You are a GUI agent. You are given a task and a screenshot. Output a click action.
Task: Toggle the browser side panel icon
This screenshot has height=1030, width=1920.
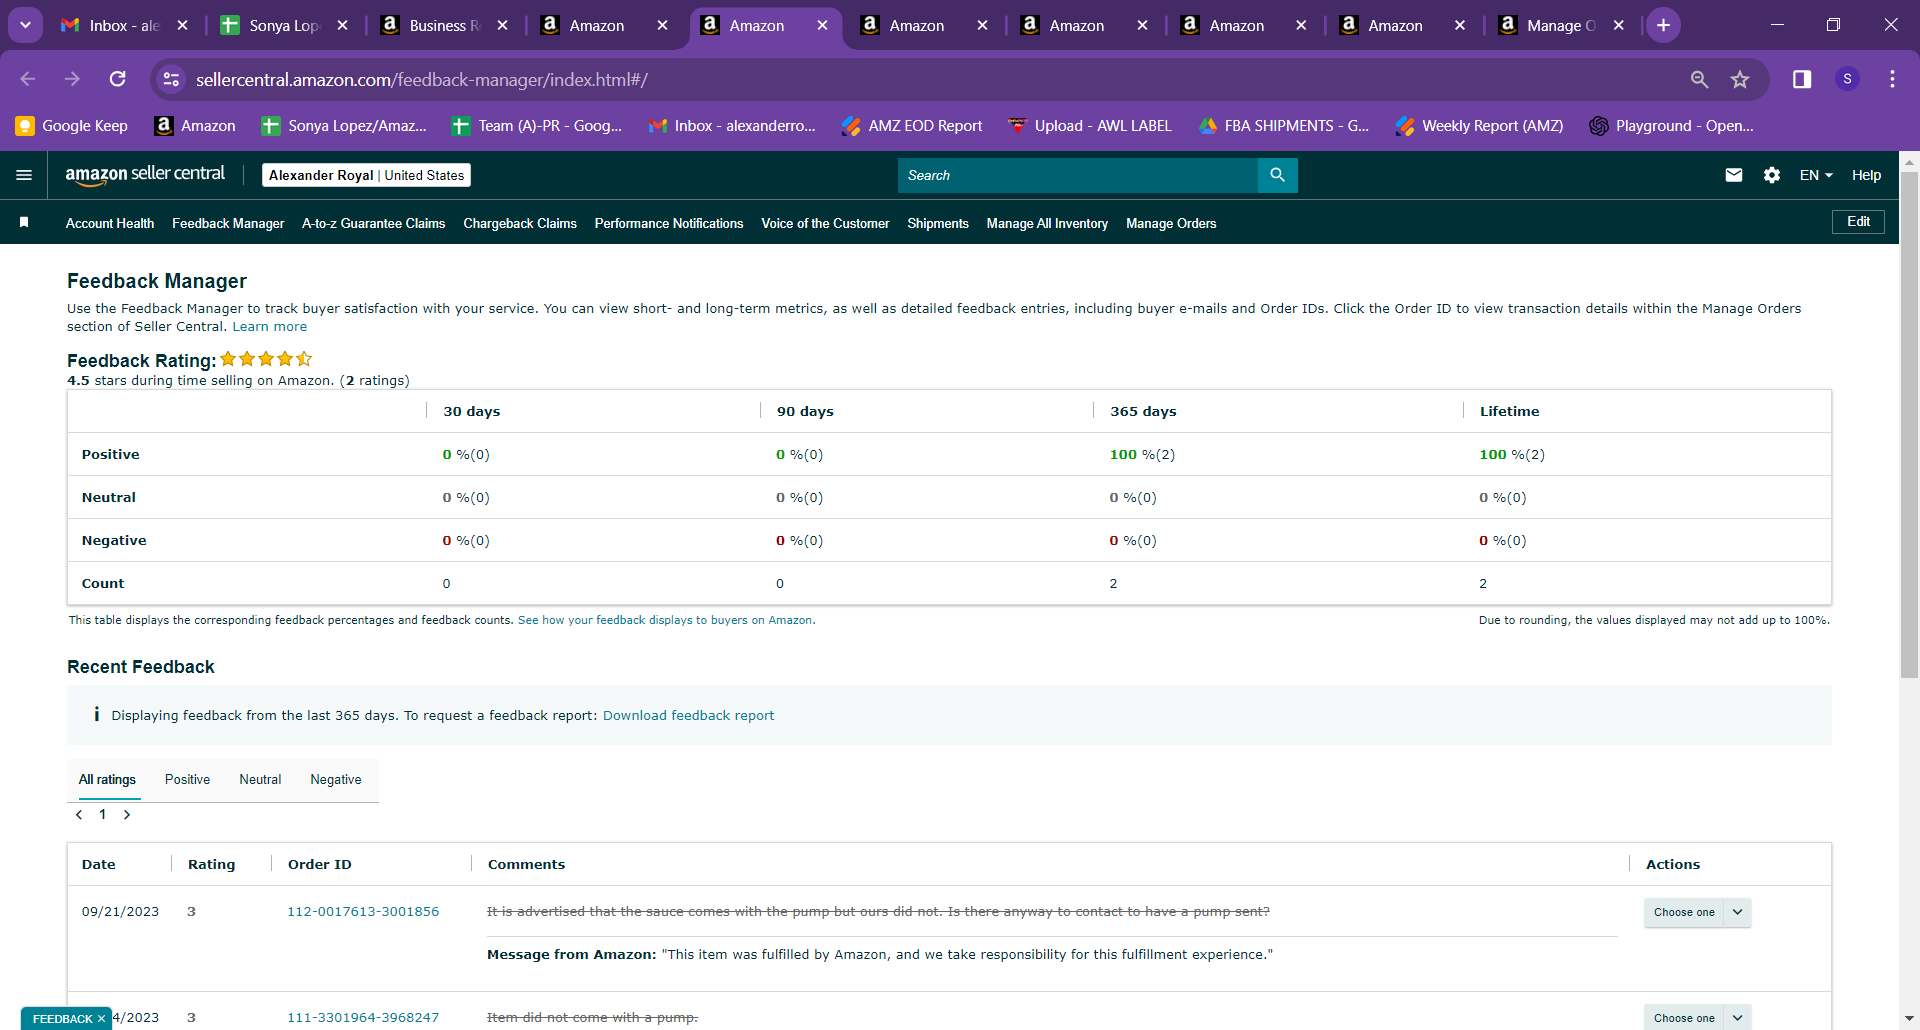point(1802,79)
